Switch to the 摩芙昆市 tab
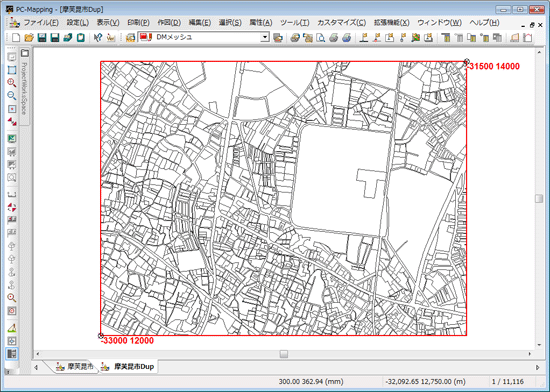 [75, 367]
